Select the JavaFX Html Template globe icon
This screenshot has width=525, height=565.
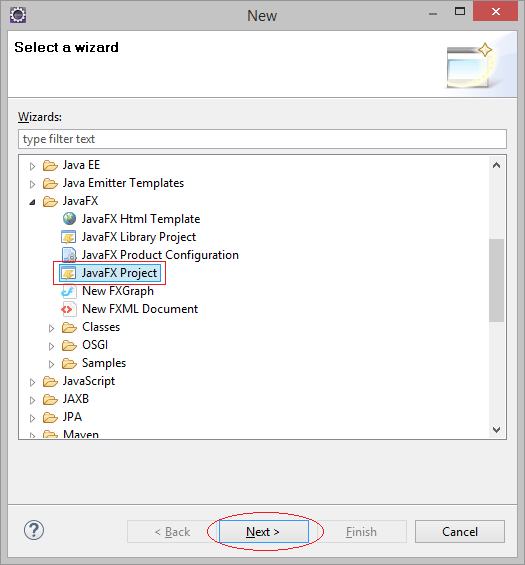coord(69,219)
